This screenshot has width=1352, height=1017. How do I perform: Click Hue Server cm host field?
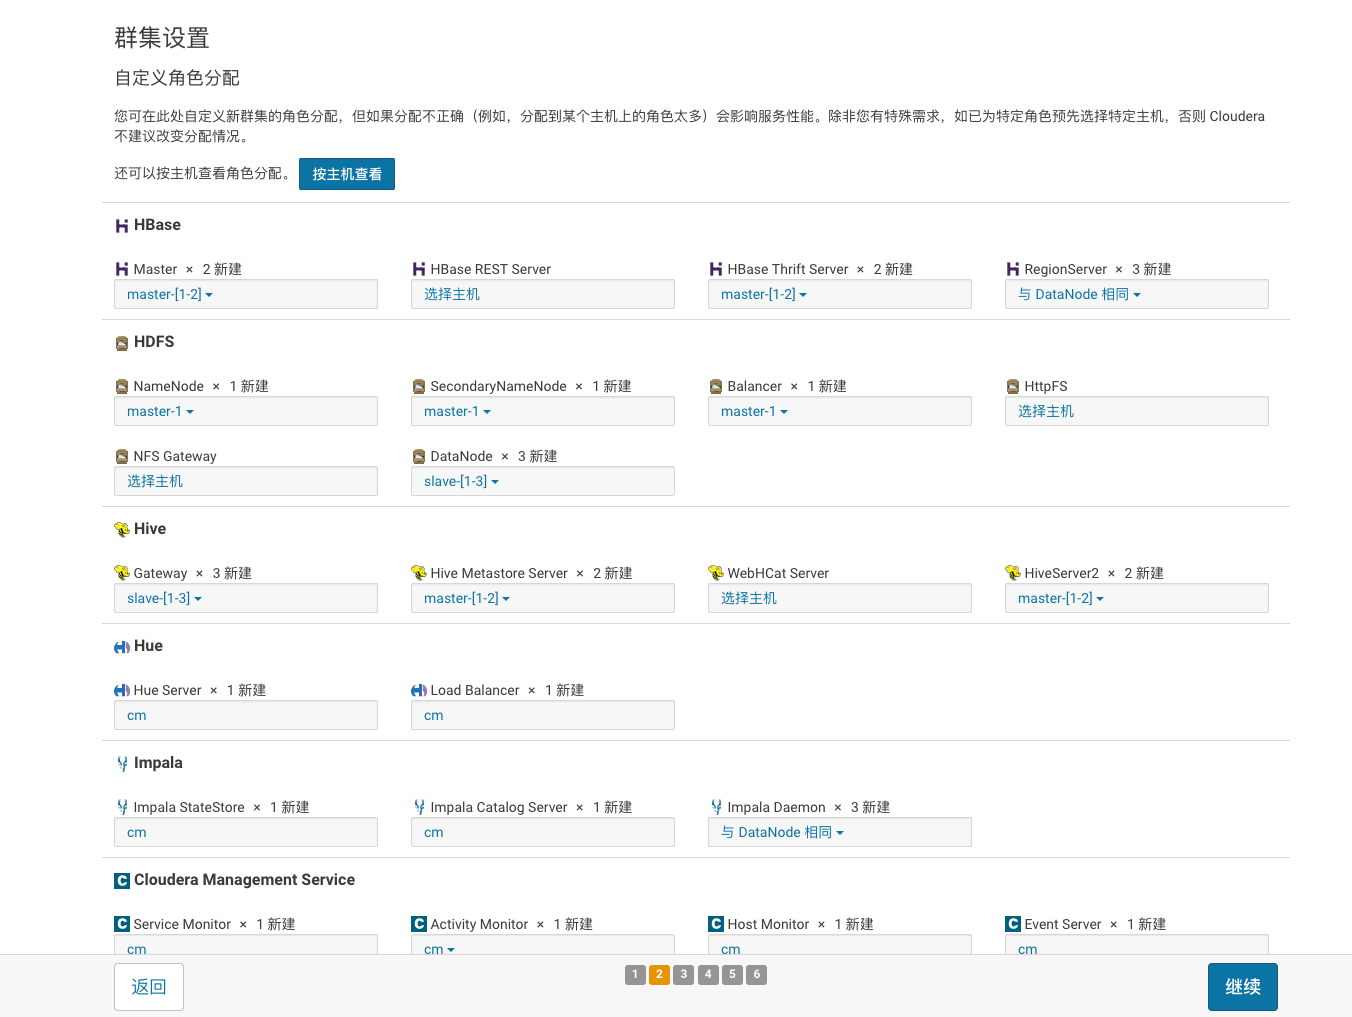point(246,715)
